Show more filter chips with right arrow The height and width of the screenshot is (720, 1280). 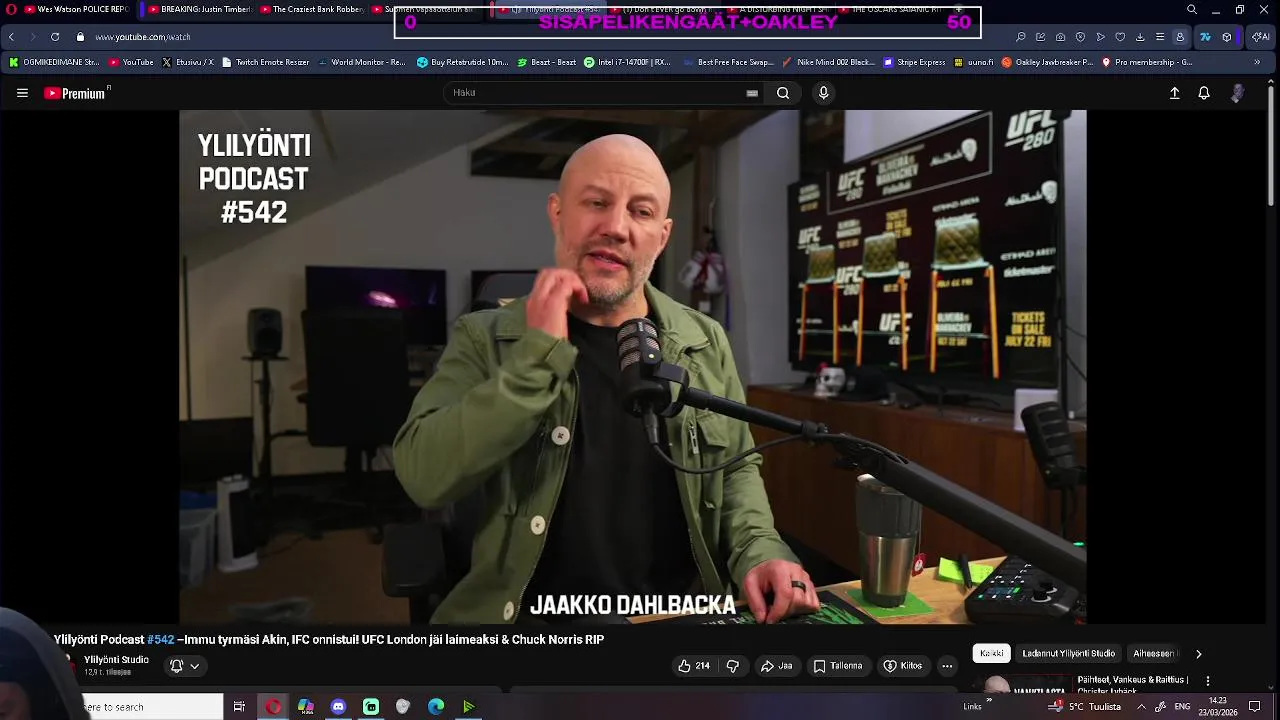point(1198,654)
